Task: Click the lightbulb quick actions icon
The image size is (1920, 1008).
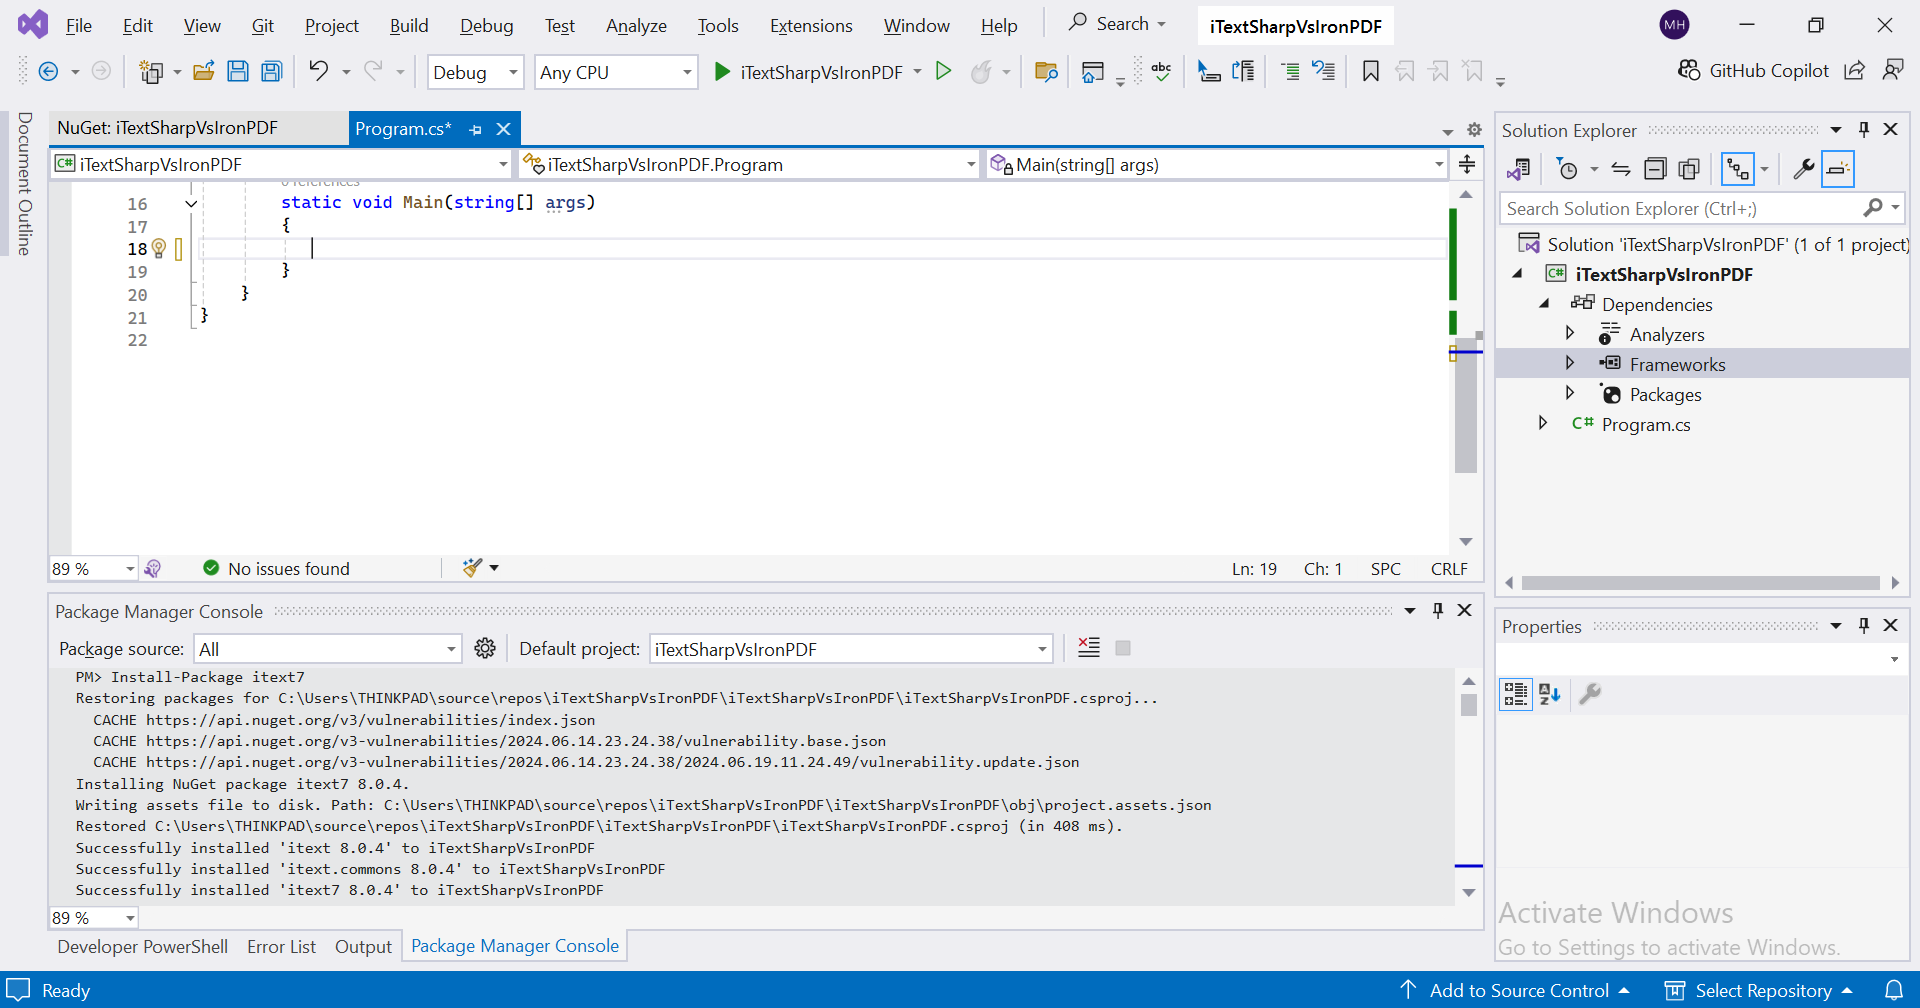Action: coord(158,249)
